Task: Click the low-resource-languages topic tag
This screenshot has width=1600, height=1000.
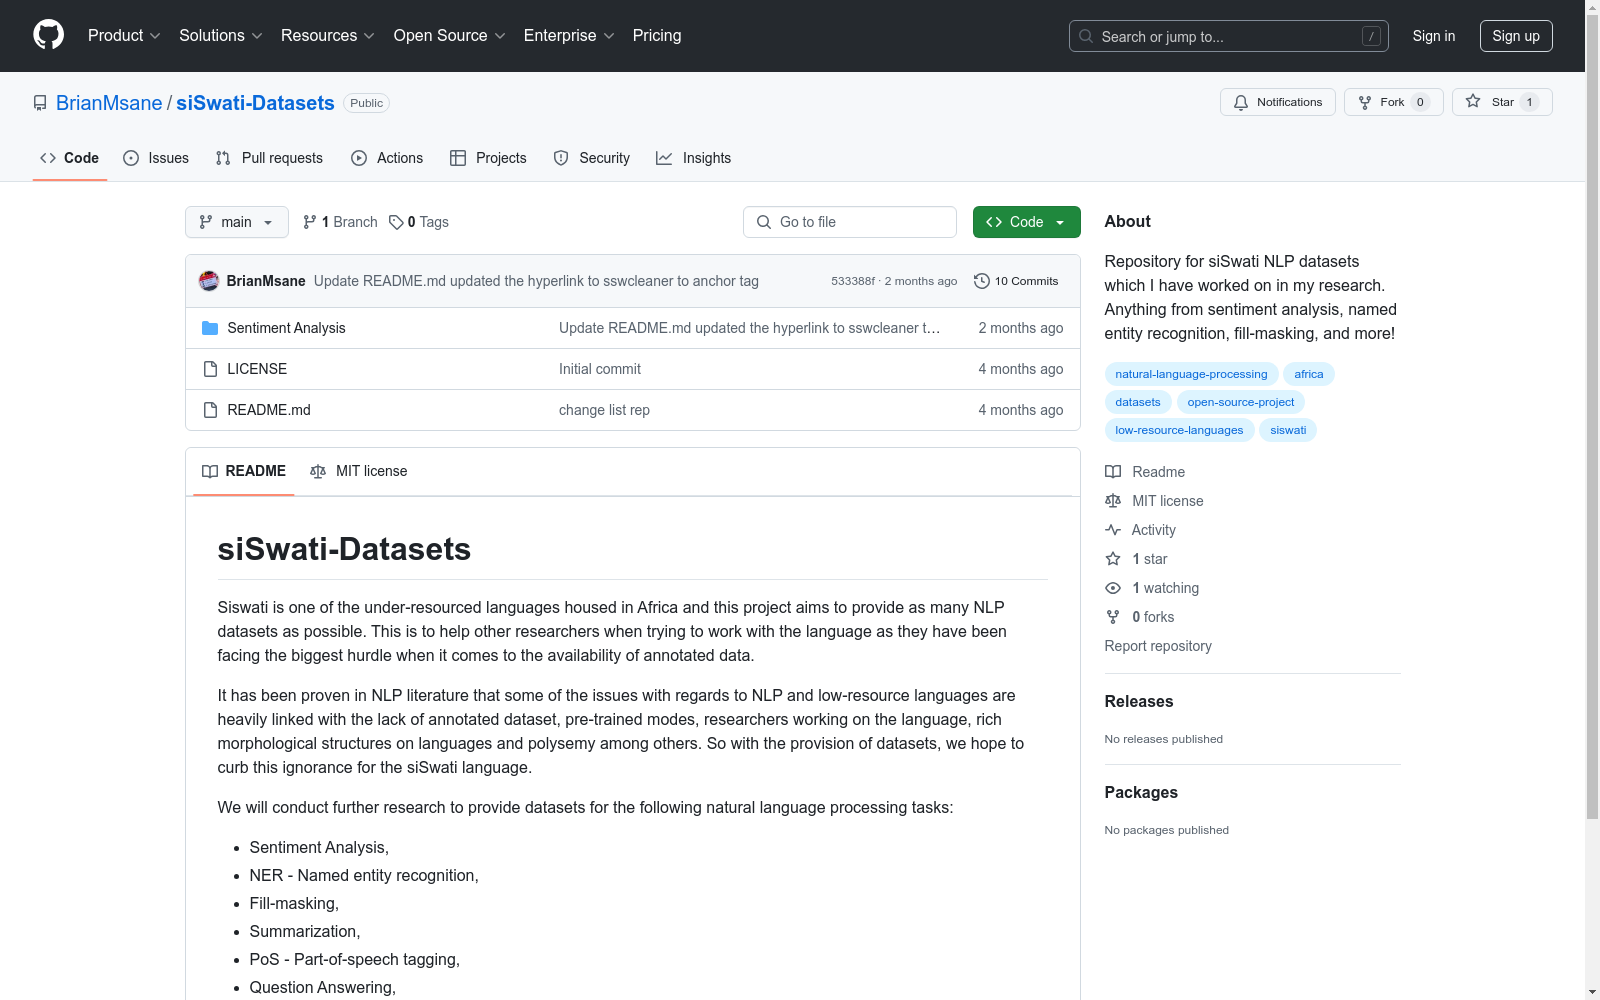Action: [x=1179, y=430]
